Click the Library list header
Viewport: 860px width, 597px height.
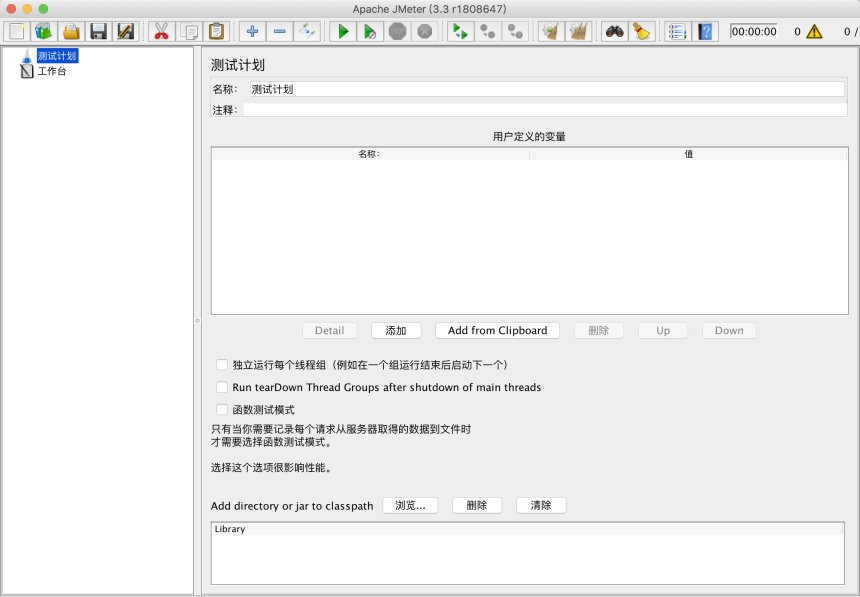pos(528,529)
